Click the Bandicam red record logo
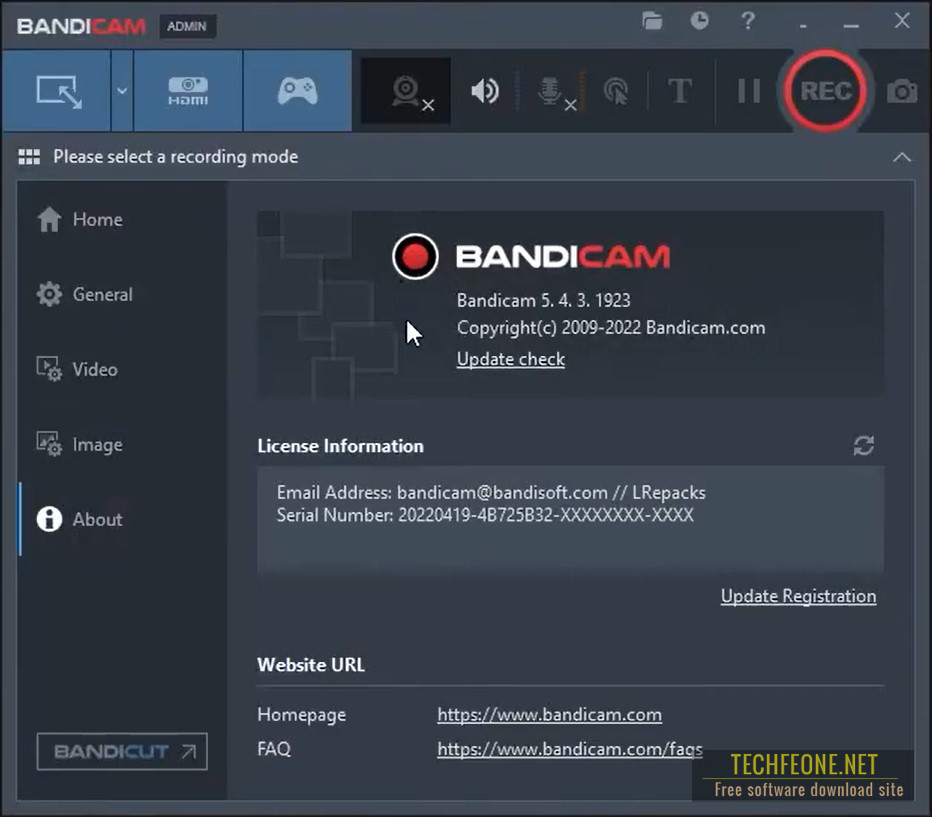932x817 pixels. pyautogui.click(x=415, y=256)
